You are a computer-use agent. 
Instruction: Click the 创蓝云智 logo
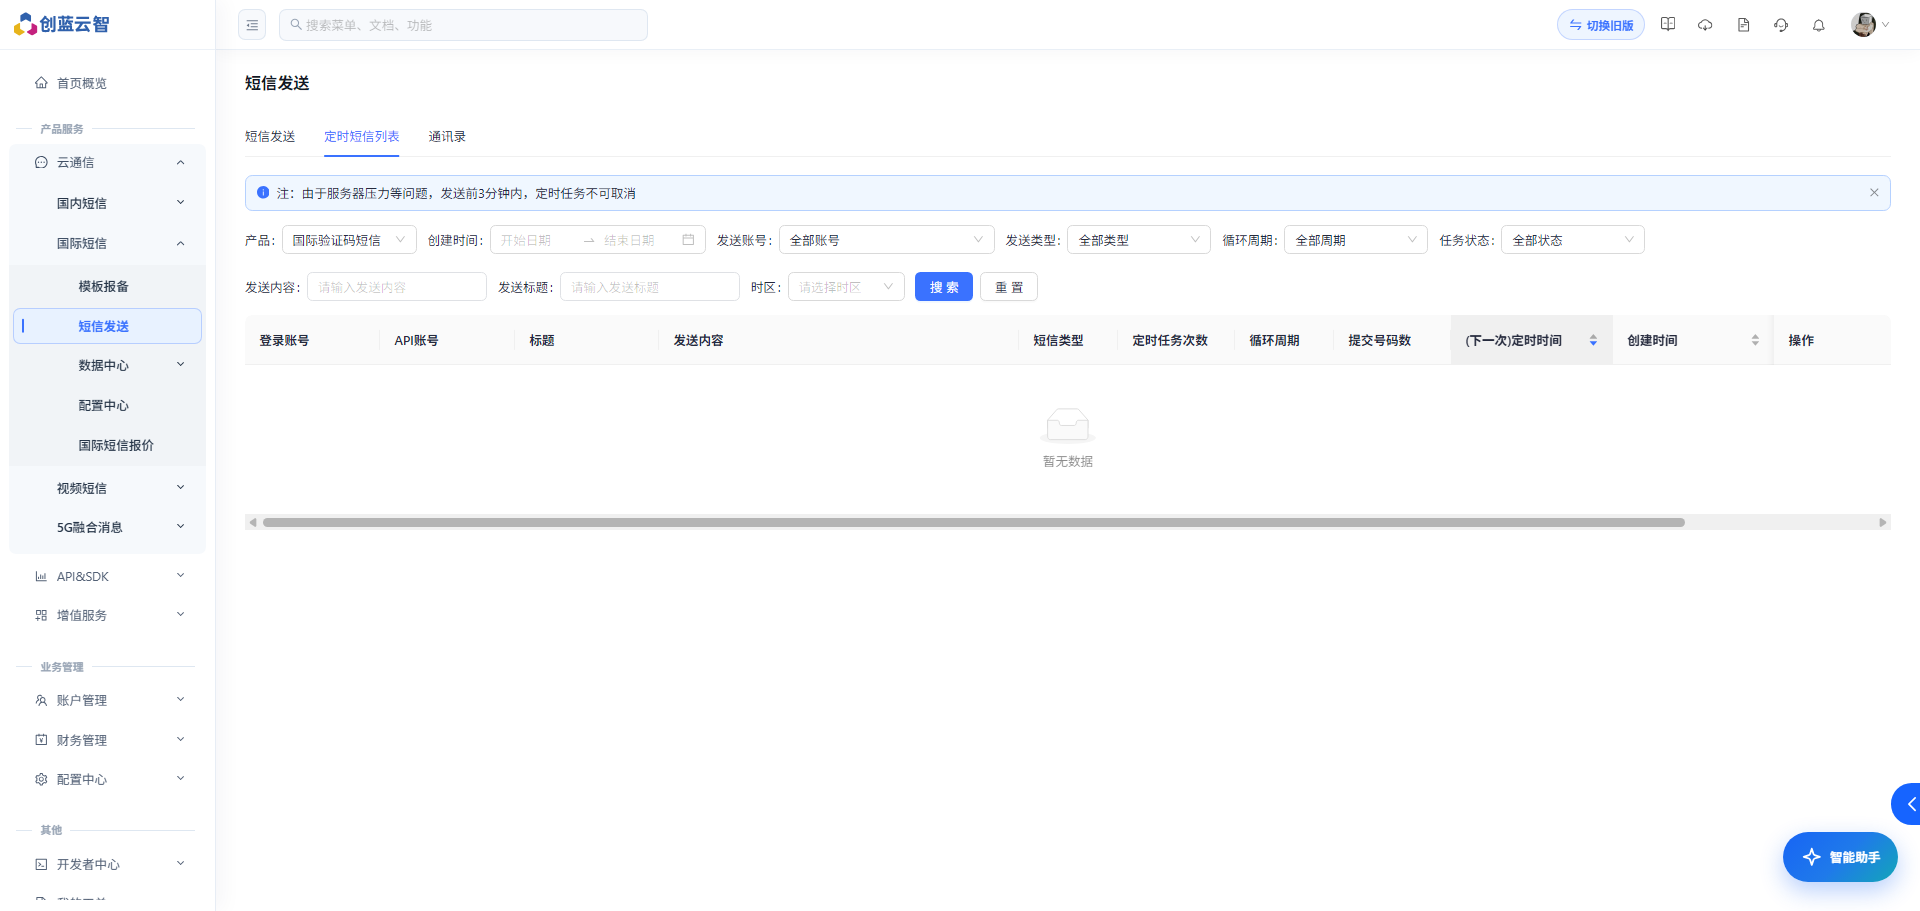click(x=62, y=24)
